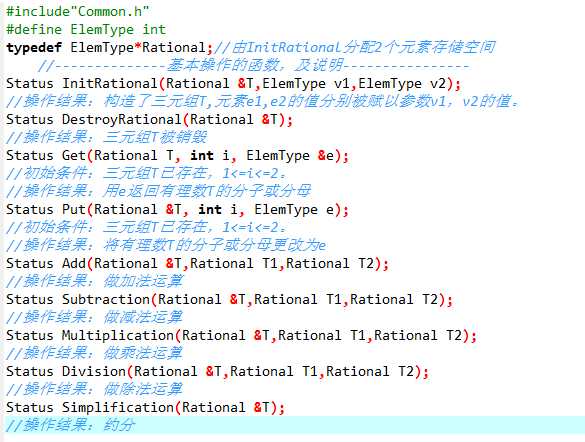Viewport: 585px width, 442px height.
Task: Click the #include"Common.h" line
Action: pyautogui.click(x=78, y=11)
